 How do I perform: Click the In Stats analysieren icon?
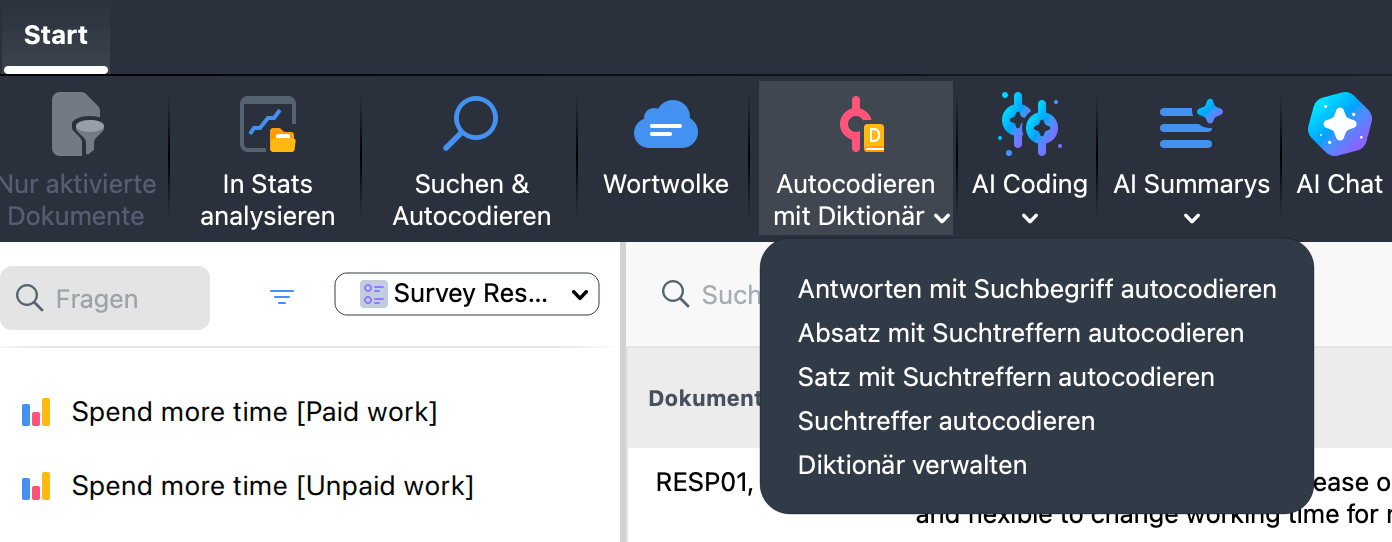coord(268,124)
